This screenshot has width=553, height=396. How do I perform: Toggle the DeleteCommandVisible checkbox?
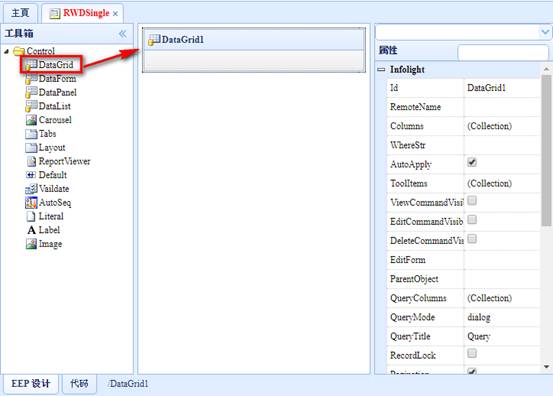(x=472, y=239)
